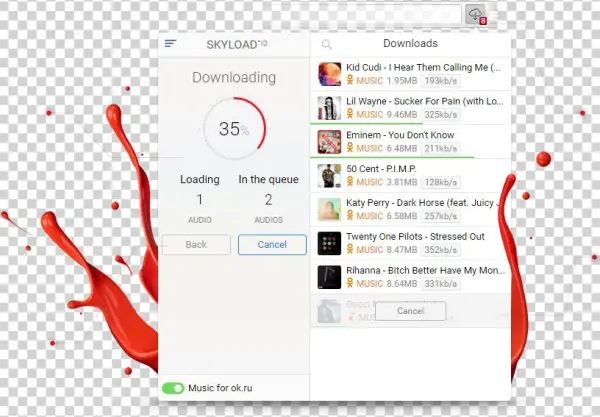Click the 9.46MB file size

coord(402,114)
